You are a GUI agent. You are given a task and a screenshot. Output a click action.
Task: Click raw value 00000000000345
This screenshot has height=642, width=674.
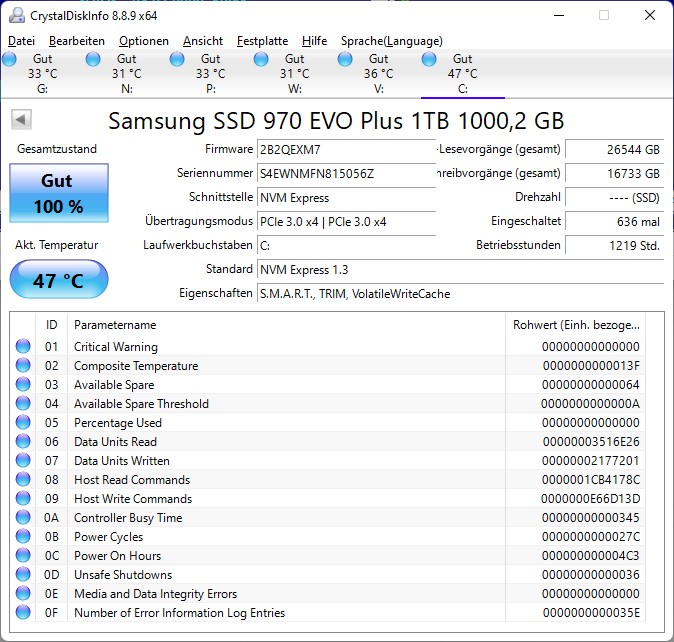pyautogui.click(x=591, y=518)
